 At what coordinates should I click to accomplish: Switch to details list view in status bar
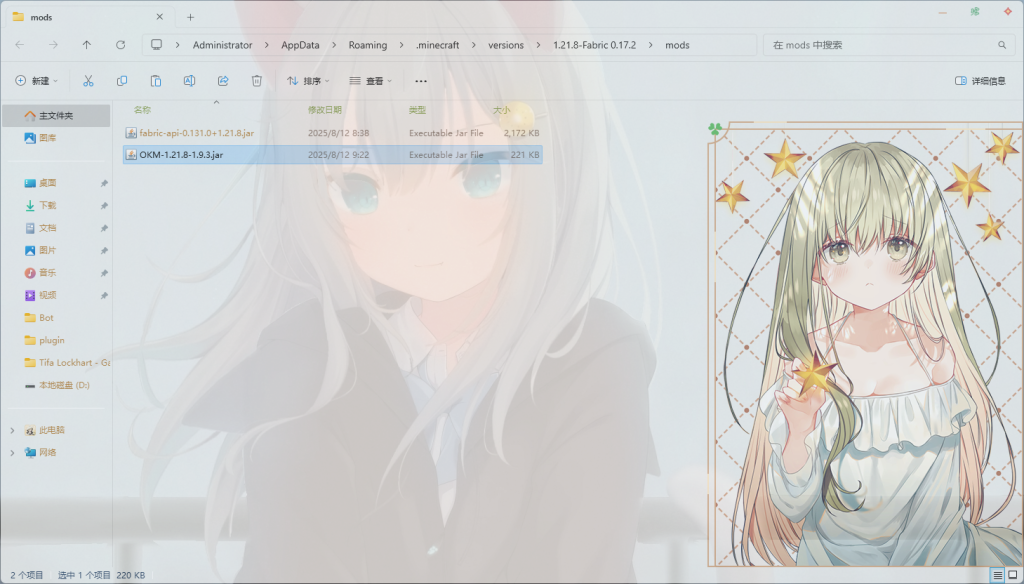click(997, 575)
